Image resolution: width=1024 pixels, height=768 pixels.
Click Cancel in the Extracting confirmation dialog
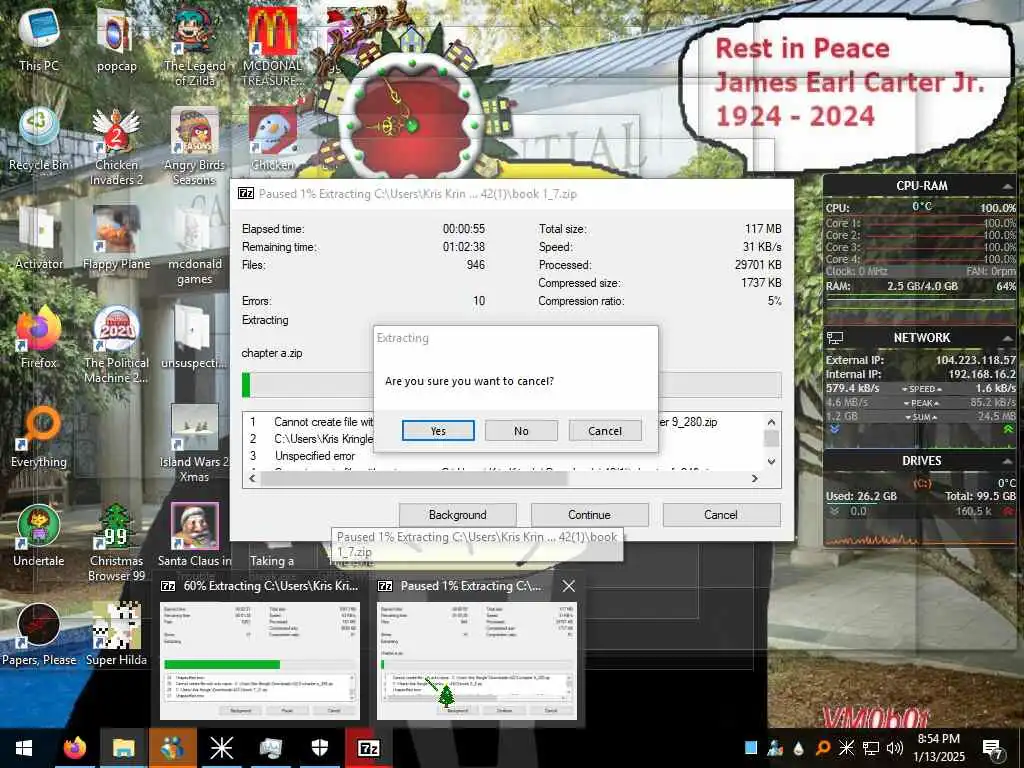605,430
